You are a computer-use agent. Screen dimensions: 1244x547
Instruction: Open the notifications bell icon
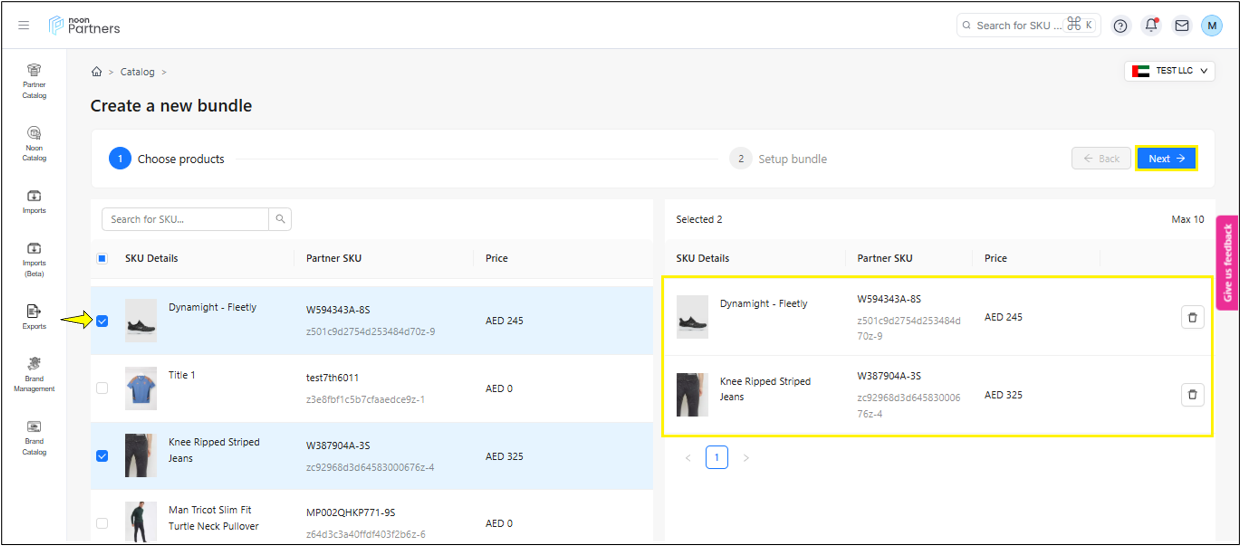pos(1151,26)
